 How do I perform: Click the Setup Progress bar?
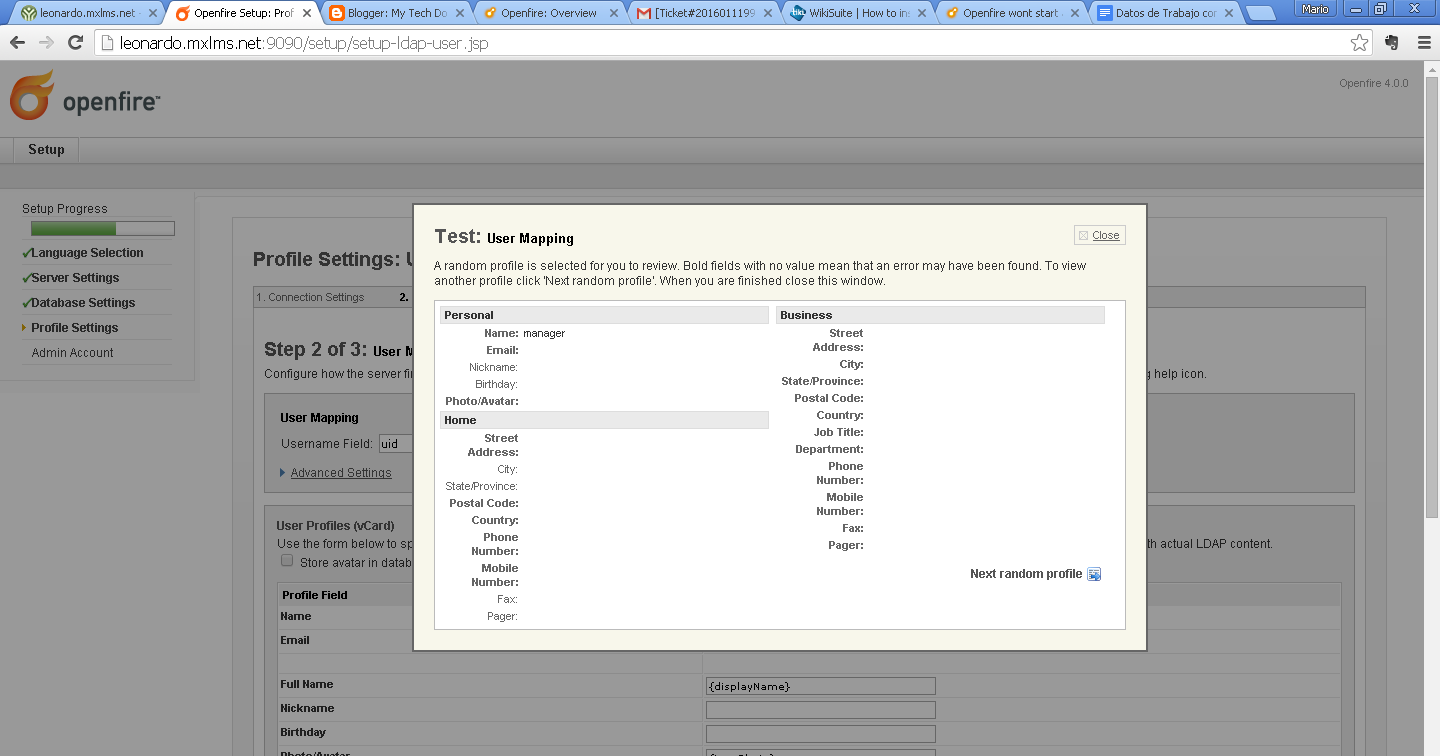click(102, 228)
